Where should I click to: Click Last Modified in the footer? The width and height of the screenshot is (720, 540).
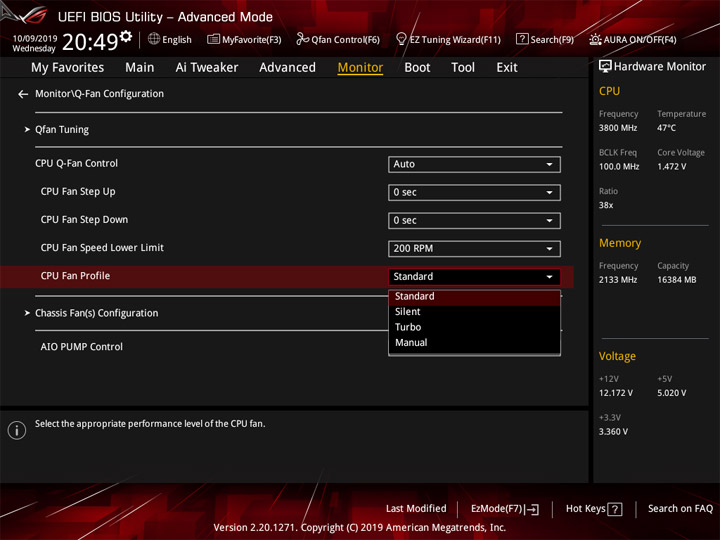(x=416, y=508)
